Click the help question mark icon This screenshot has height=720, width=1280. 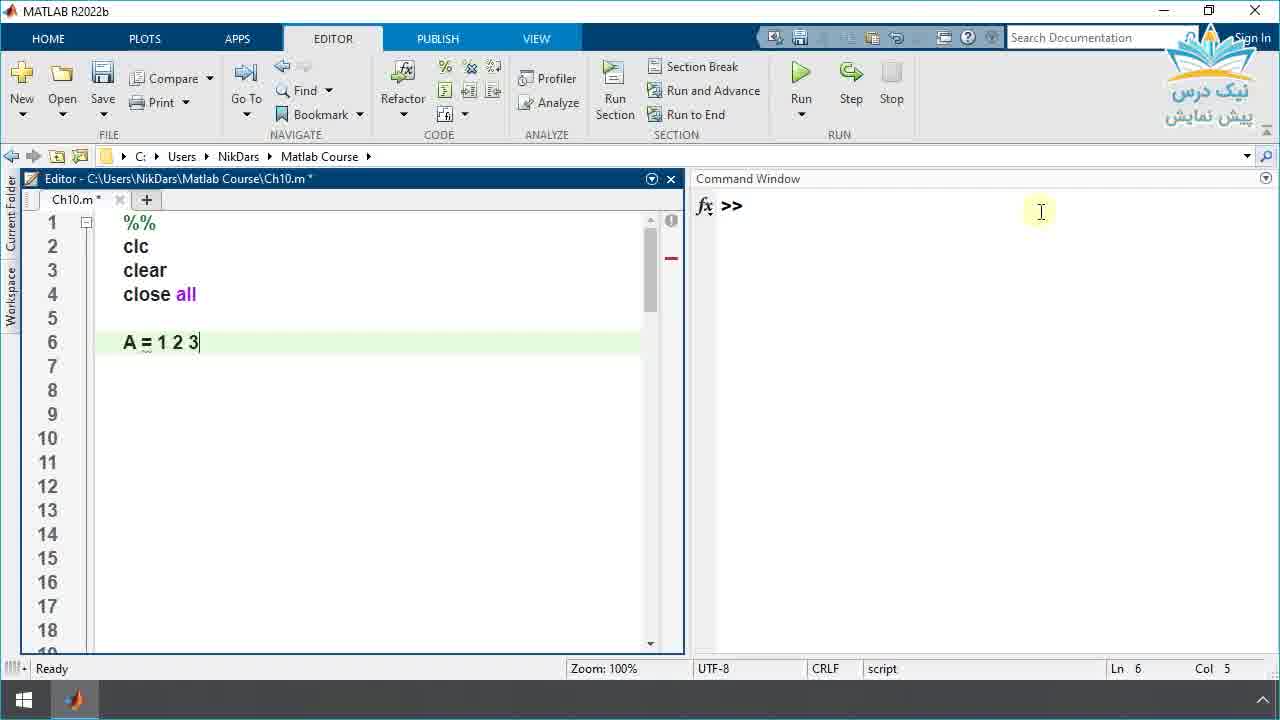coord(968,38)
